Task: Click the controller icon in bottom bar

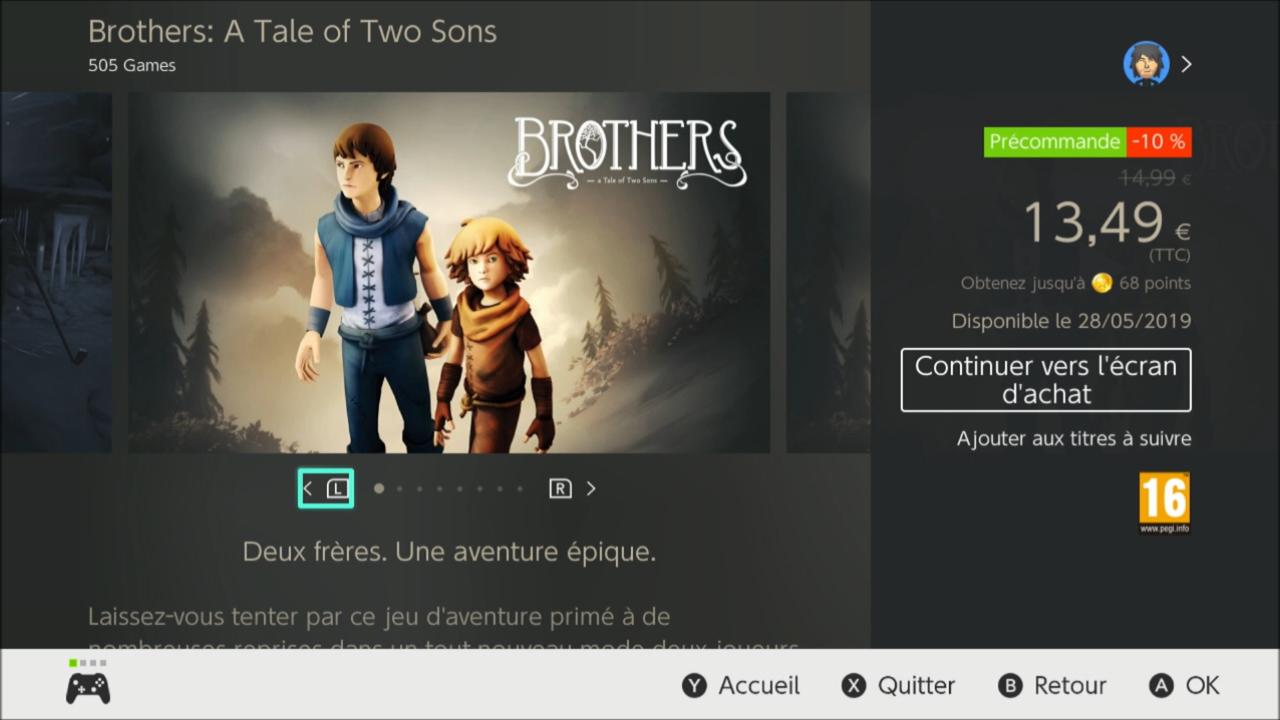Action: pos(88,688)
